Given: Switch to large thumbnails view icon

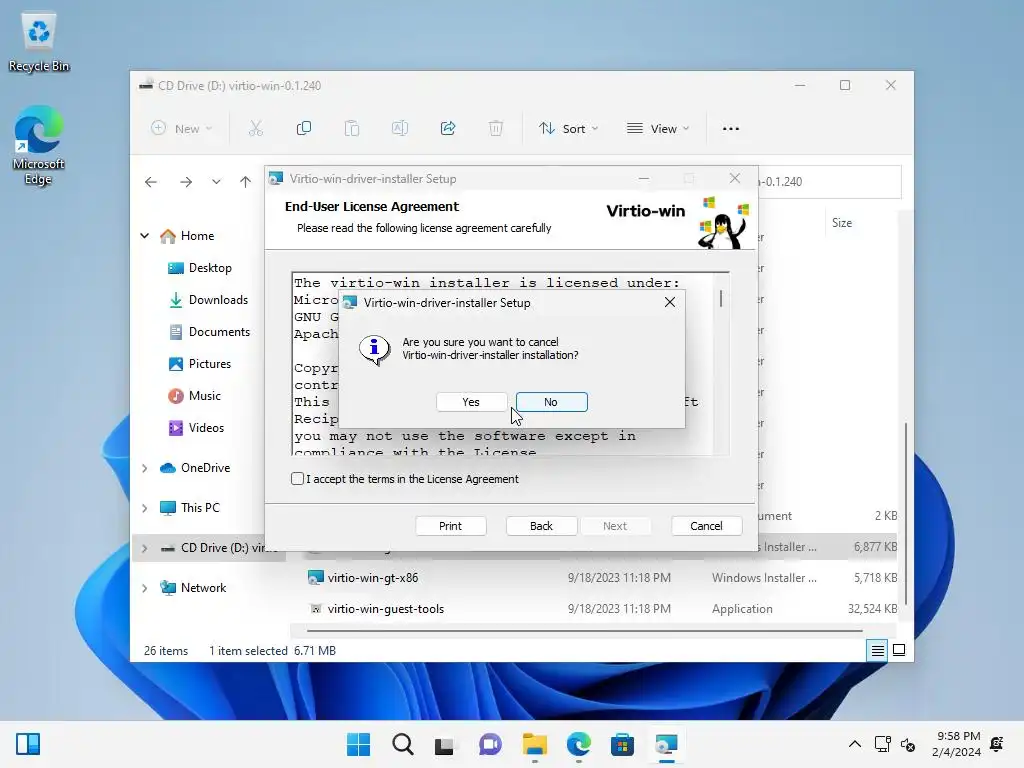Looking at the screenshot, I should [x=899, y=650].
